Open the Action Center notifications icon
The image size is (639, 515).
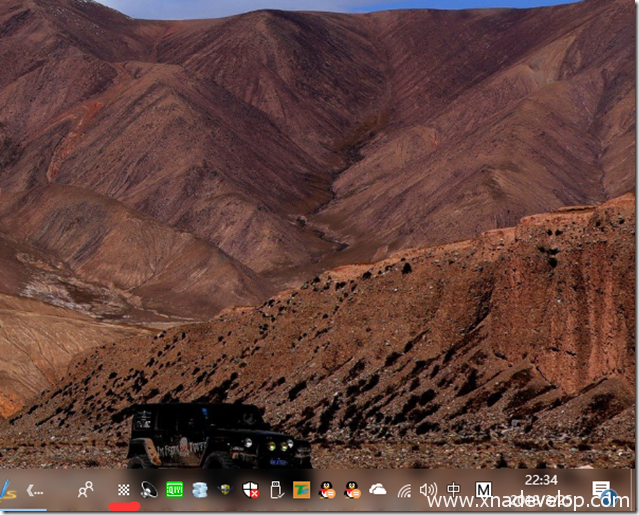[602, 490]
